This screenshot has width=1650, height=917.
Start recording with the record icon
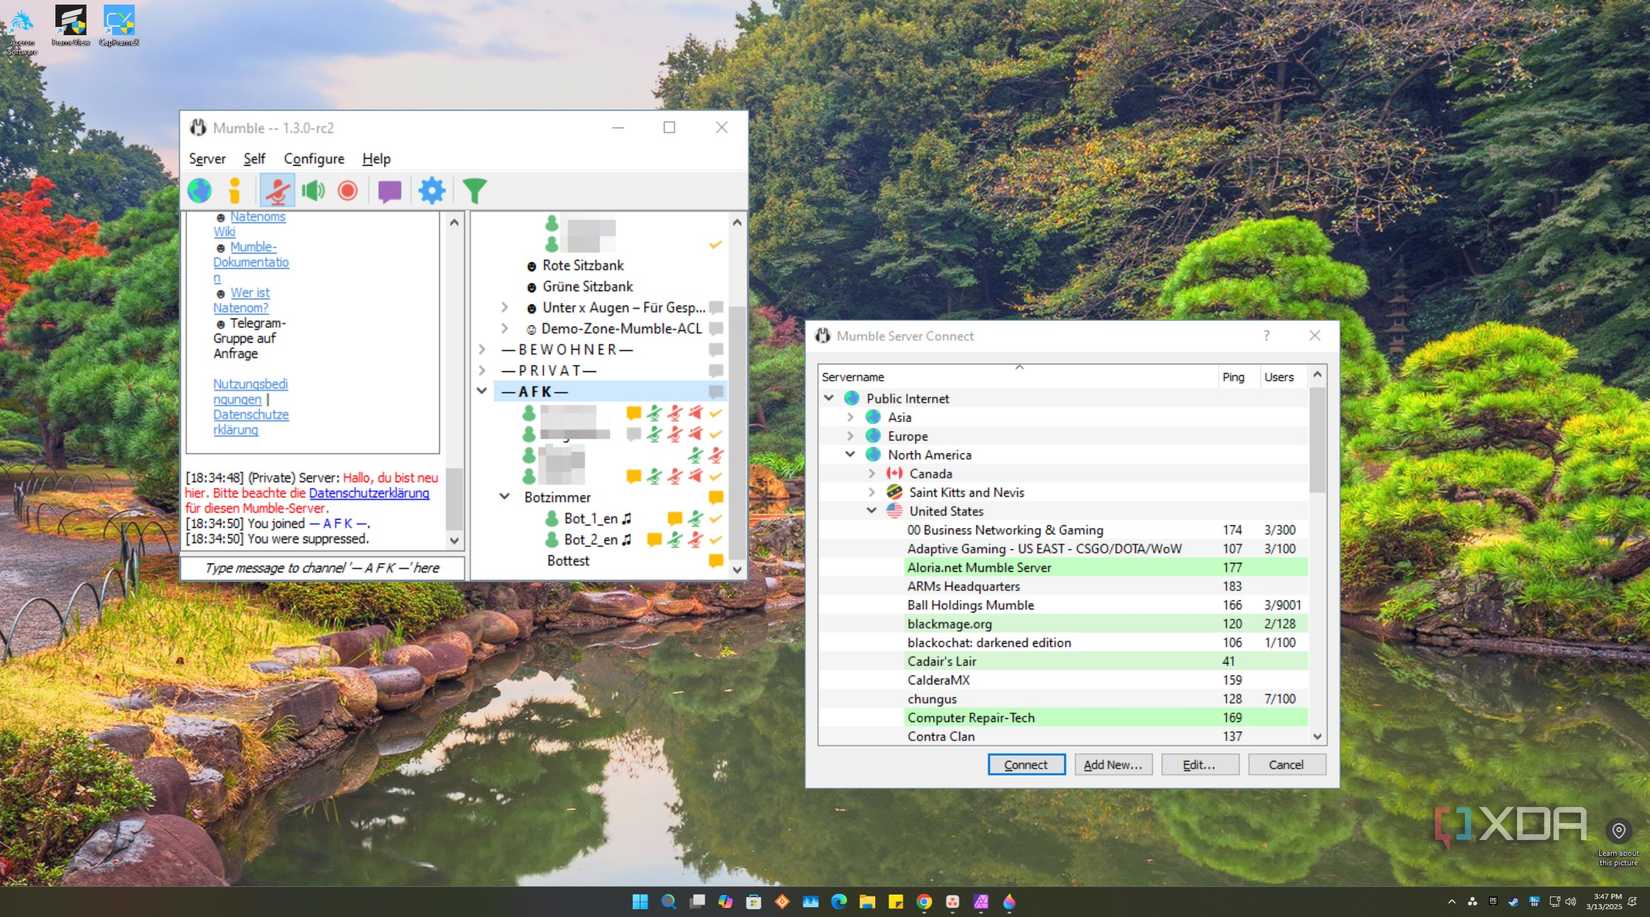pyautogui.click(x=347, y=190)
